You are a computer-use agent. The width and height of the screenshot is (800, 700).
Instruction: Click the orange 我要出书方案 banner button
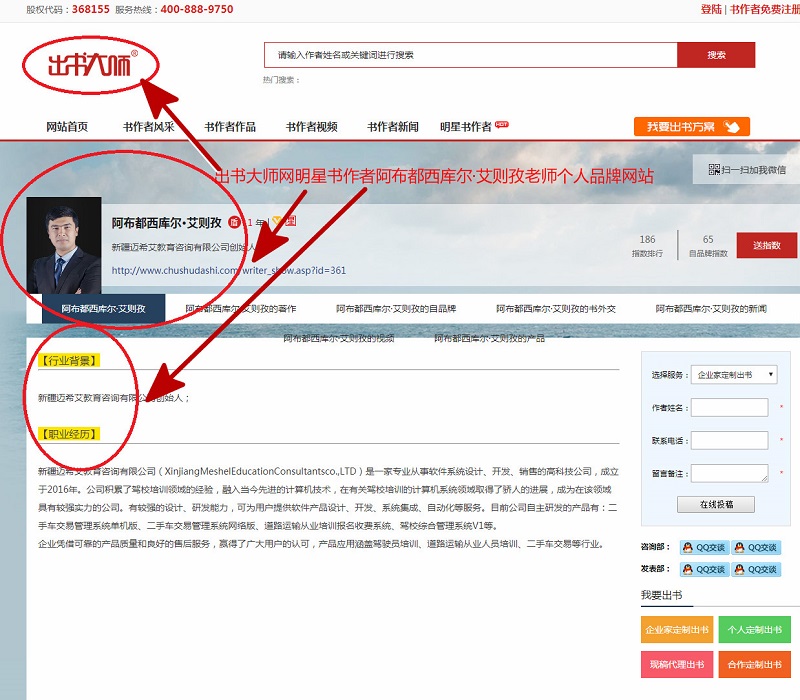691,127
